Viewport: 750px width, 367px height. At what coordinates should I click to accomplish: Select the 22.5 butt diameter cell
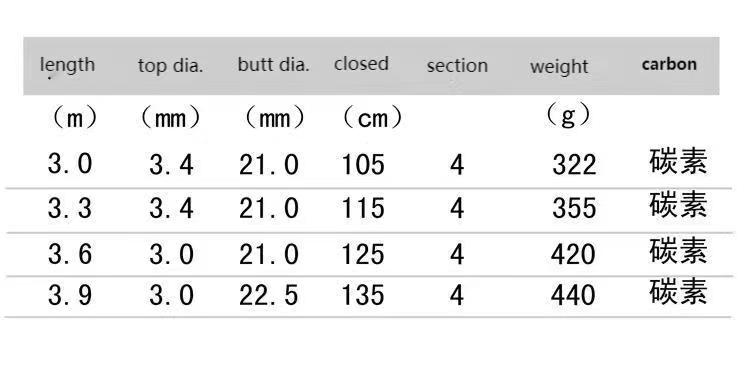click(269, 295)
